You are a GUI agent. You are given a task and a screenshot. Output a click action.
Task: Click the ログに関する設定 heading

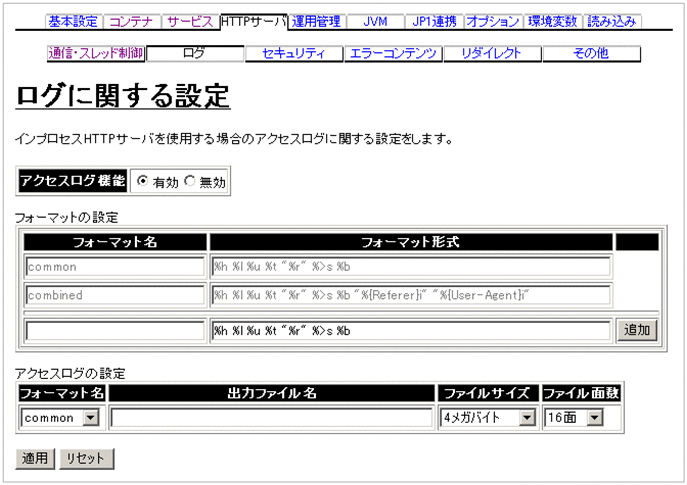[x=123, y=96]
